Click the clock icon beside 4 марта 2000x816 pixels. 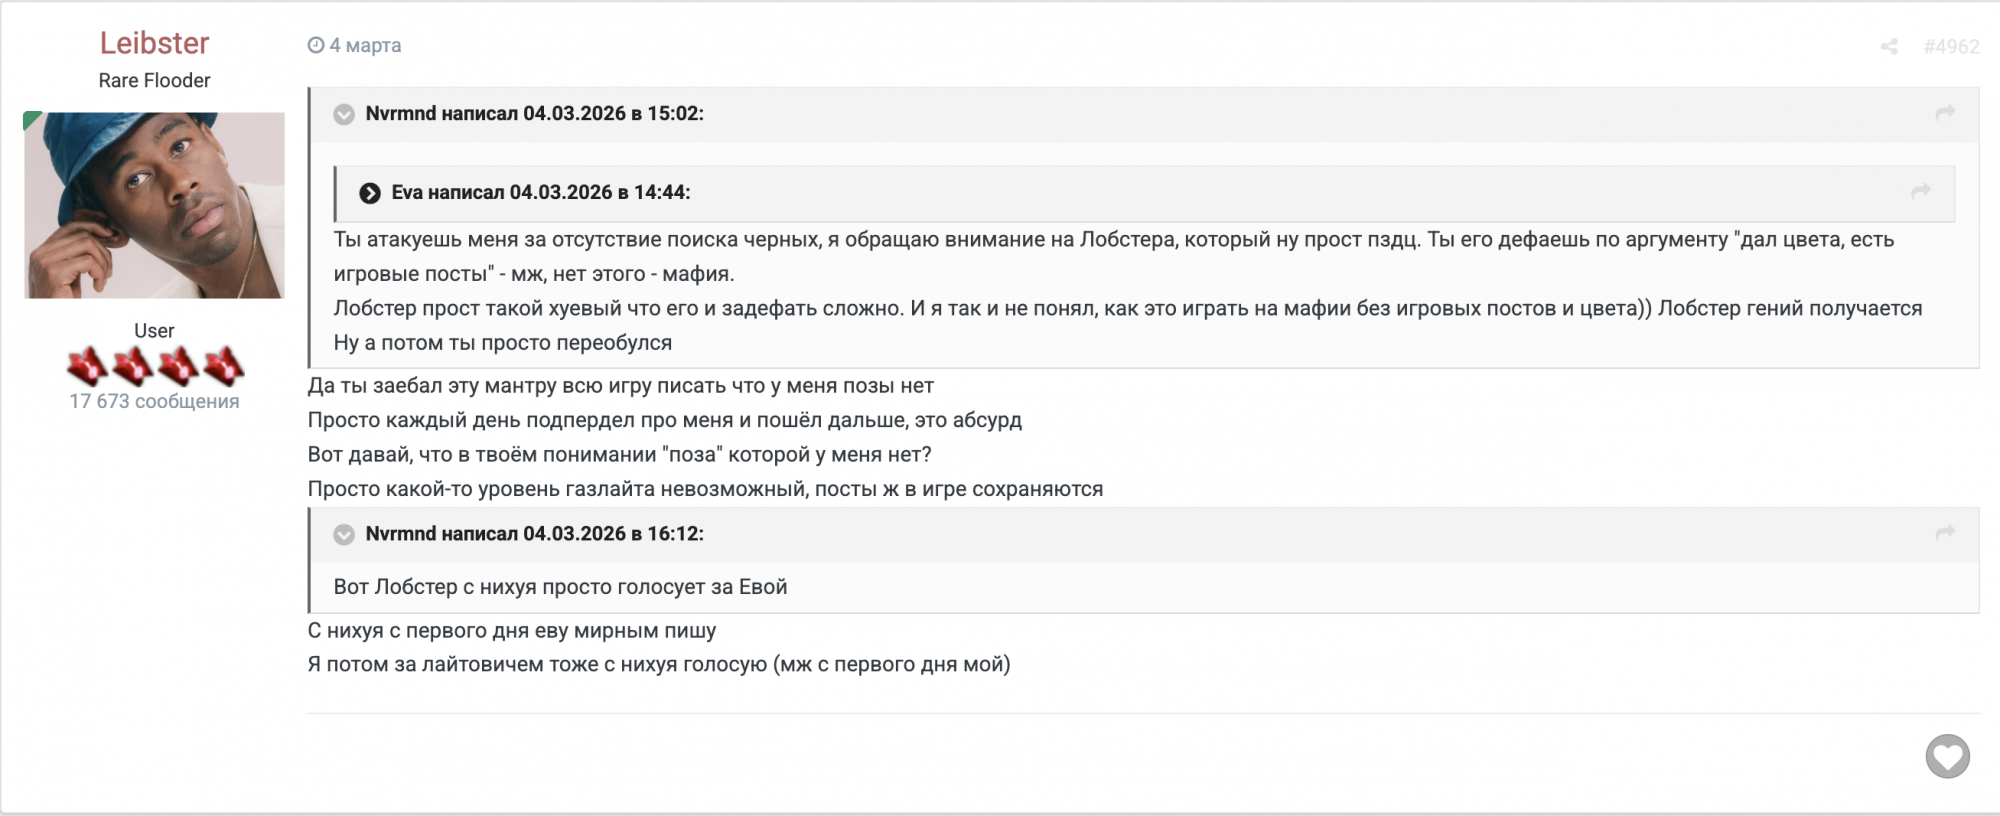[x=316, y=45]
